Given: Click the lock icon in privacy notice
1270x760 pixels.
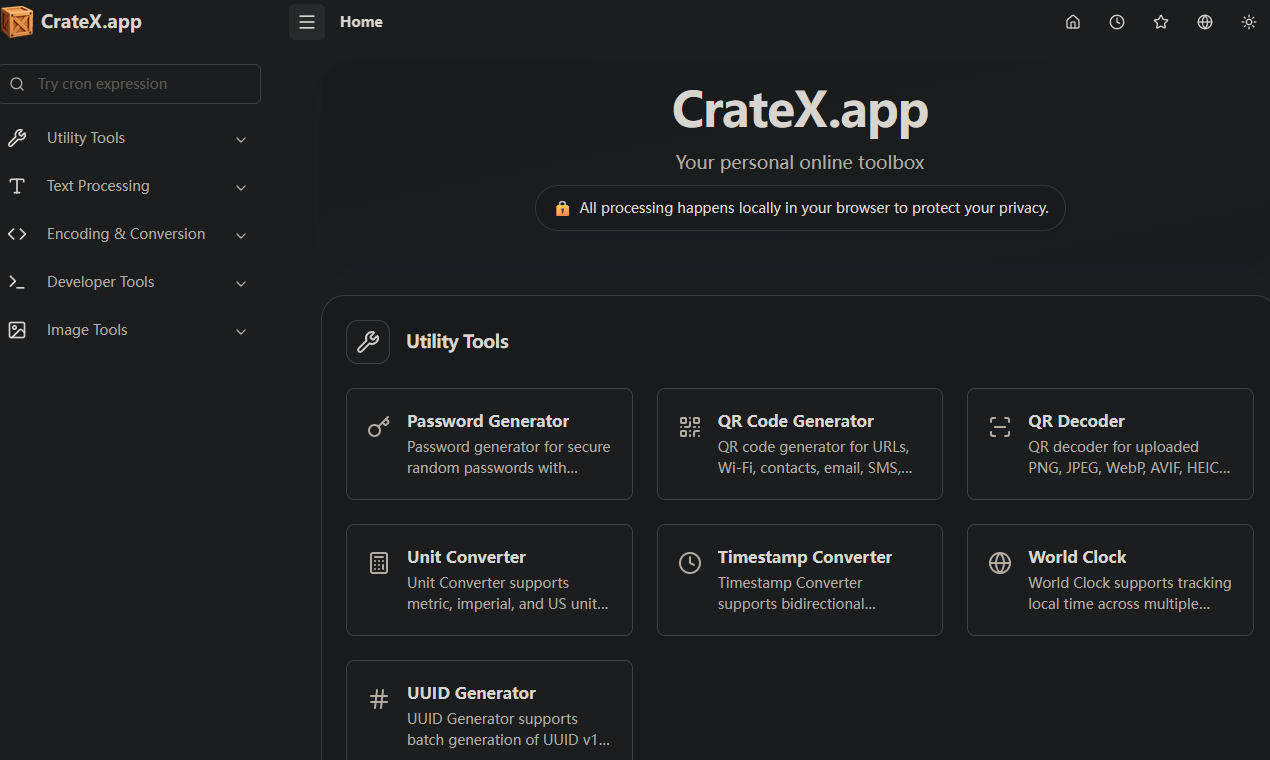Looking at the screenshot, I should tap(562, 208).
